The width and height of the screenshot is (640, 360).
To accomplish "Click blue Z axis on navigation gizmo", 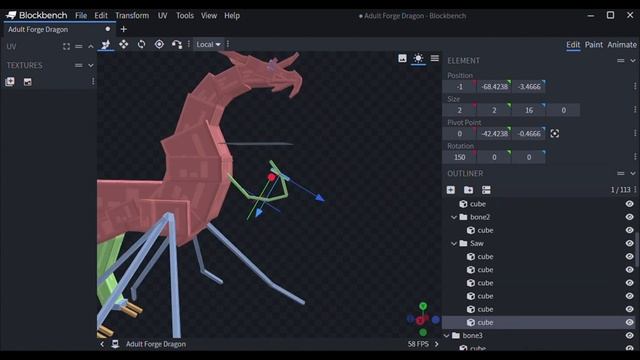I will (x=436, y=320).
